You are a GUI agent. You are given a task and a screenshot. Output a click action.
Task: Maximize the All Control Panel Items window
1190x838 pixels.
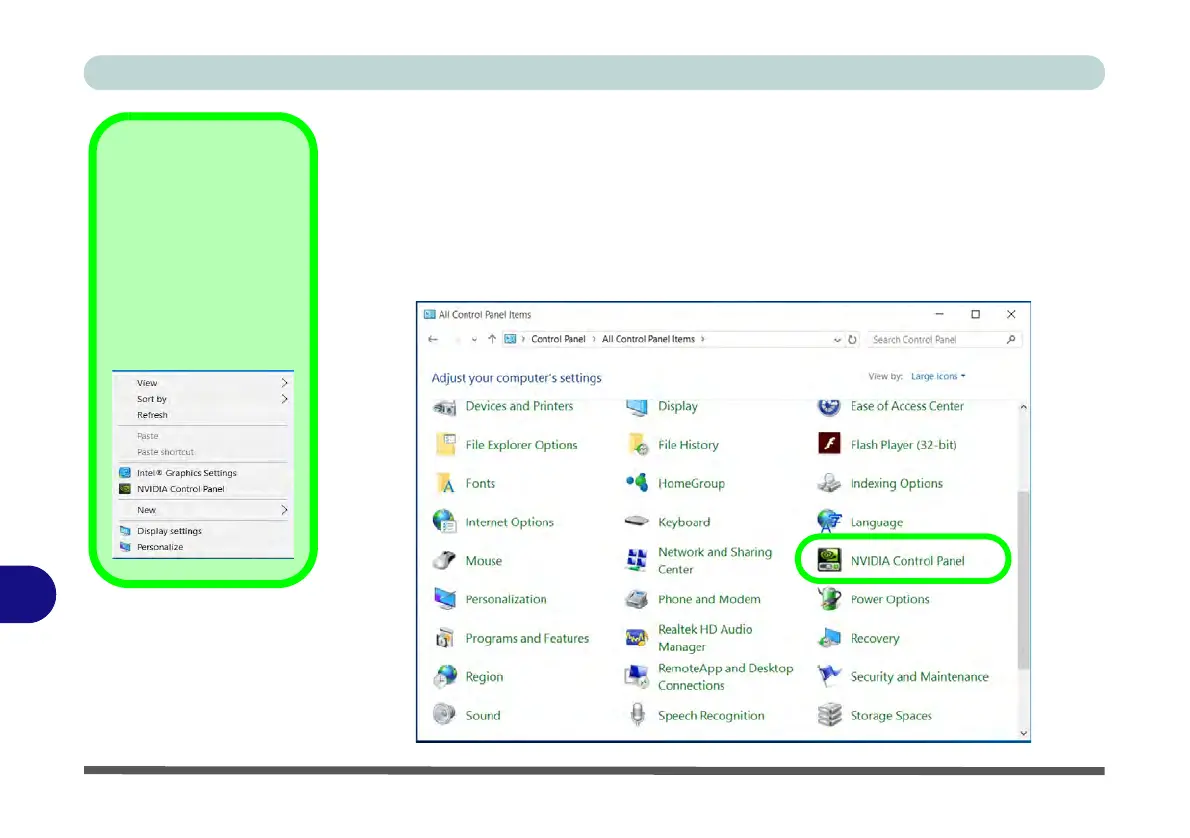pos(975,314)
